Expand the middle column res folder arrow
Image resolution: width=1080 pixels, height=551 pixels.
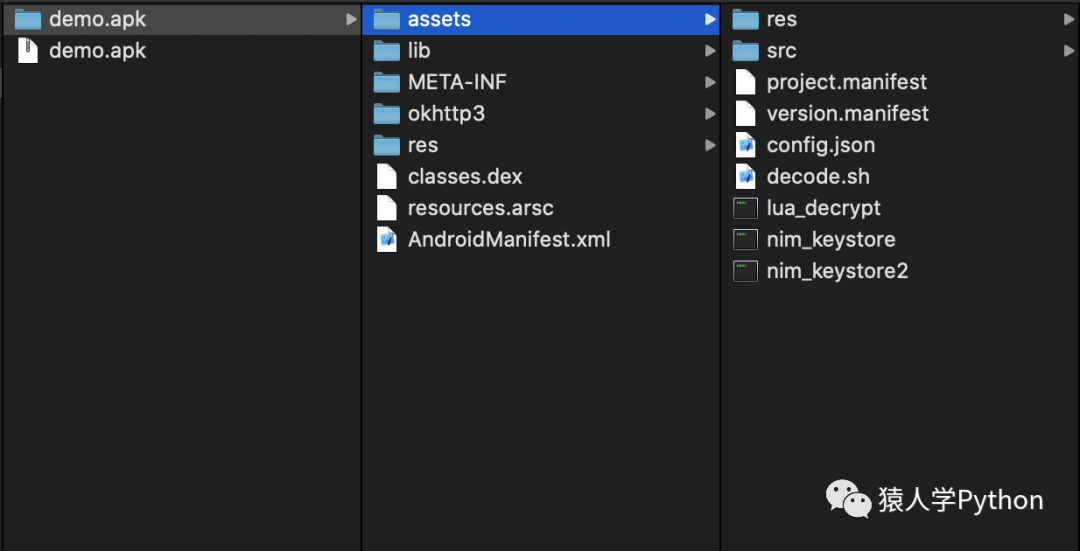pyautogui.click(x=710, y=145)
